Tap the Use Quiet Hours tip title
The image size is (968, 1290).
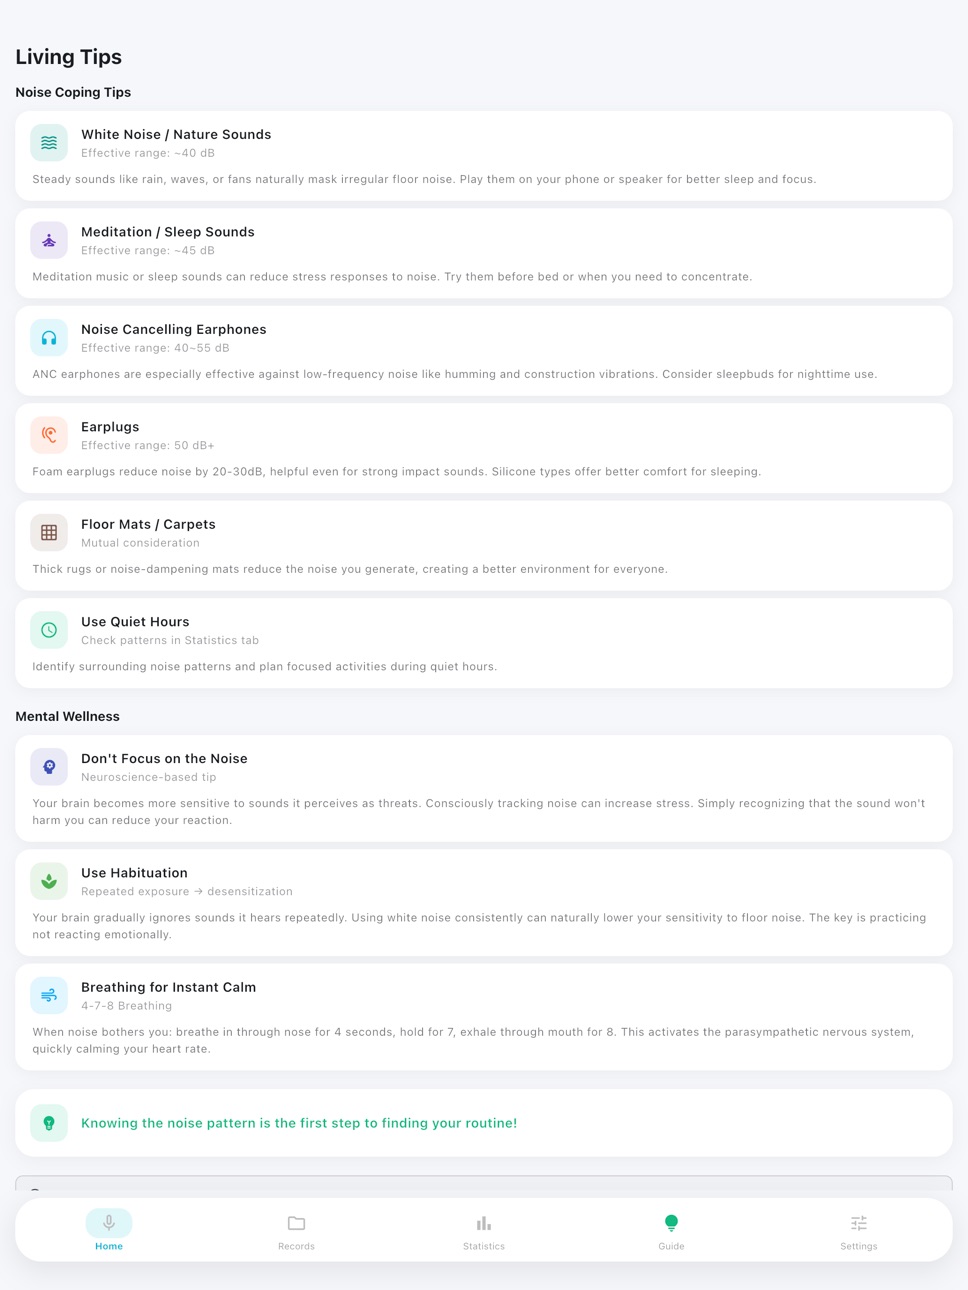(135, 622)
